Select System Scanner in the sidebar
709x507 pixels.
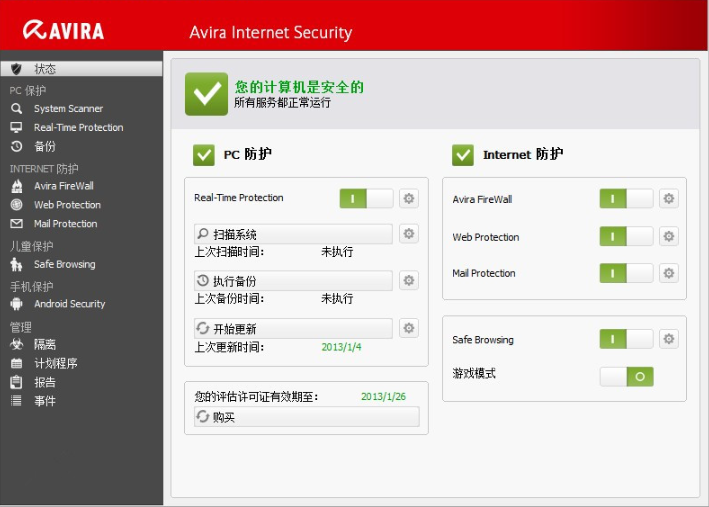pyautogui.click(x=68, y=108)
